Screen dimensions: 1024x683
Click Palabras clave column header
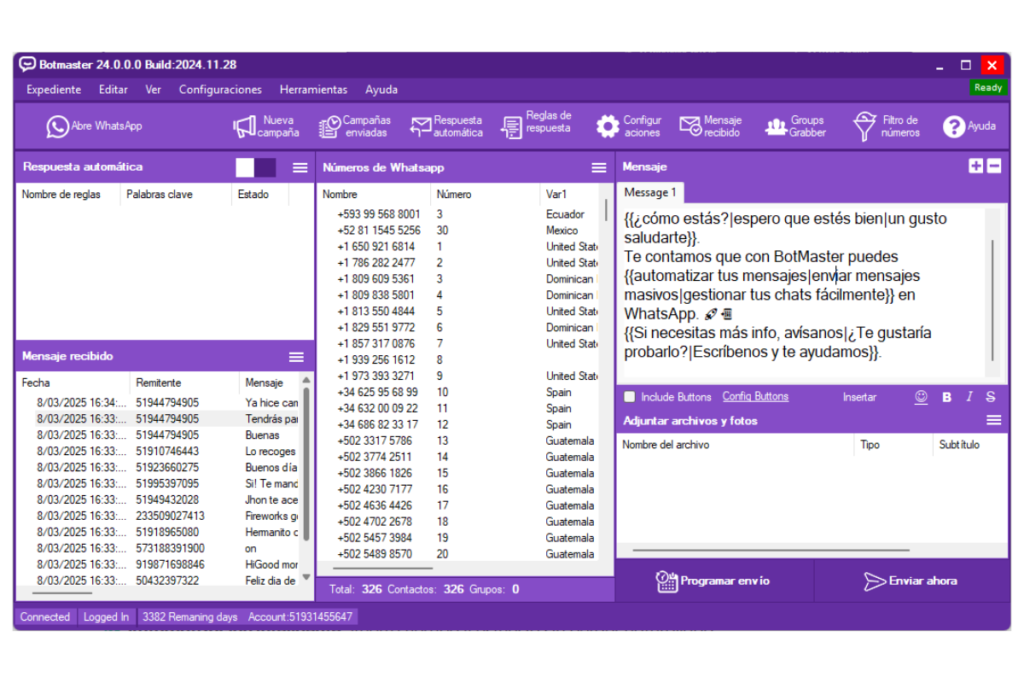159,194
